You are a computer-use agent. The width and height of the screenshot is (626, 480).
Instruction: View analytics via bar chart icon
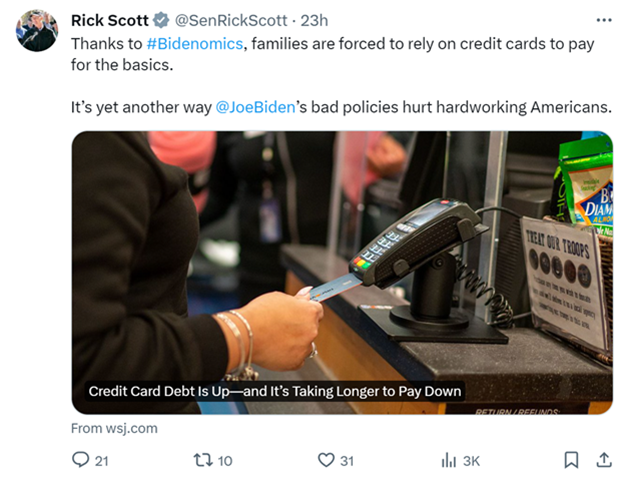pyautogui.click(x=449, y=460)
